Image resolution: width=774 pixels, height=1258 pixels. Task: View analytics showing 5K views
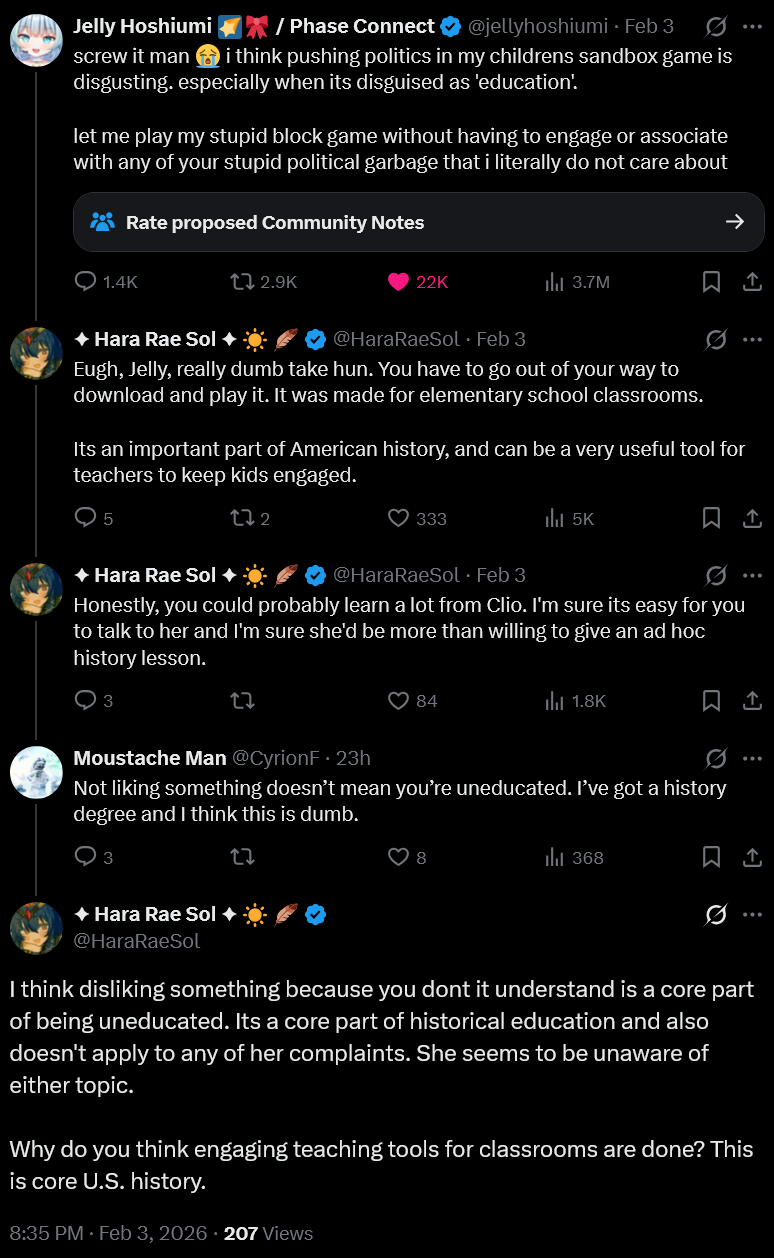pyautogui.click(x=555, y=518)
